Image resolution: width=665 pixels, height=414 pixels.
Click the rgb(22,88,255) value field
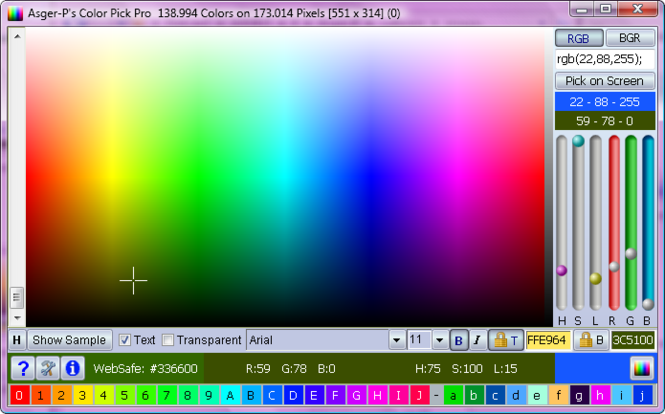605,59
